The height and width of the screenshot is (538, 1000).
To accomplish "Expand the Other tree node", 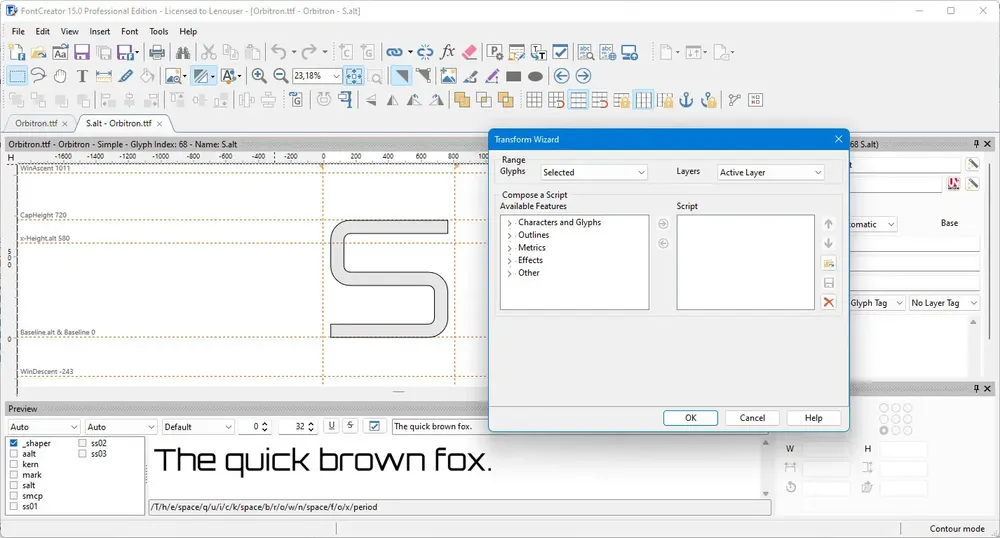I will 509,273.
